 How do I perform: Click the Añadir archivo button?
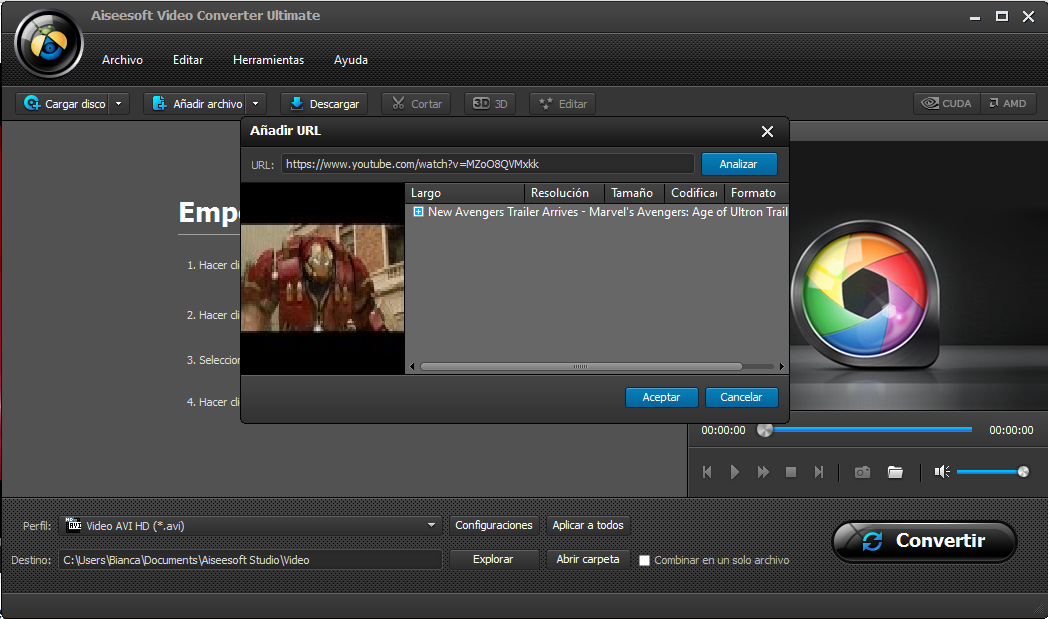pyautogui.click(x=196, y=104)
